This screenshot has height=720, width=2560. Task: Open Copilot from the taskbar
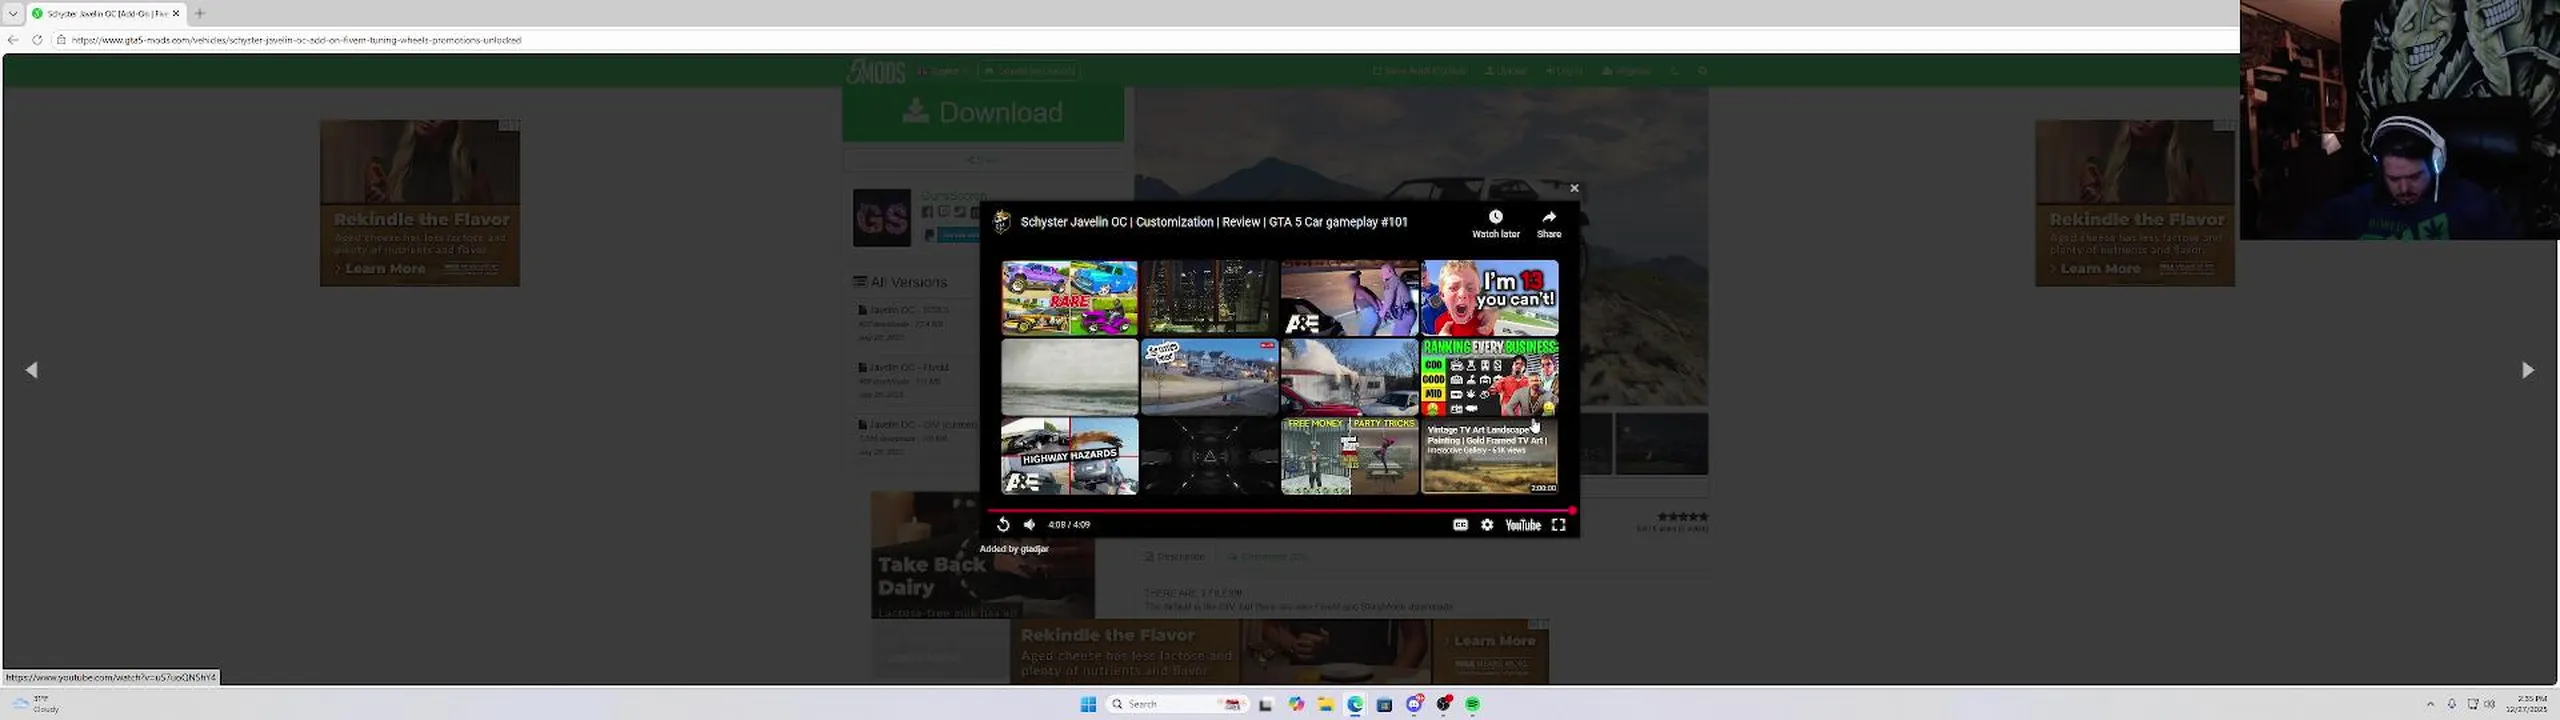click(x=1296, y=704)
